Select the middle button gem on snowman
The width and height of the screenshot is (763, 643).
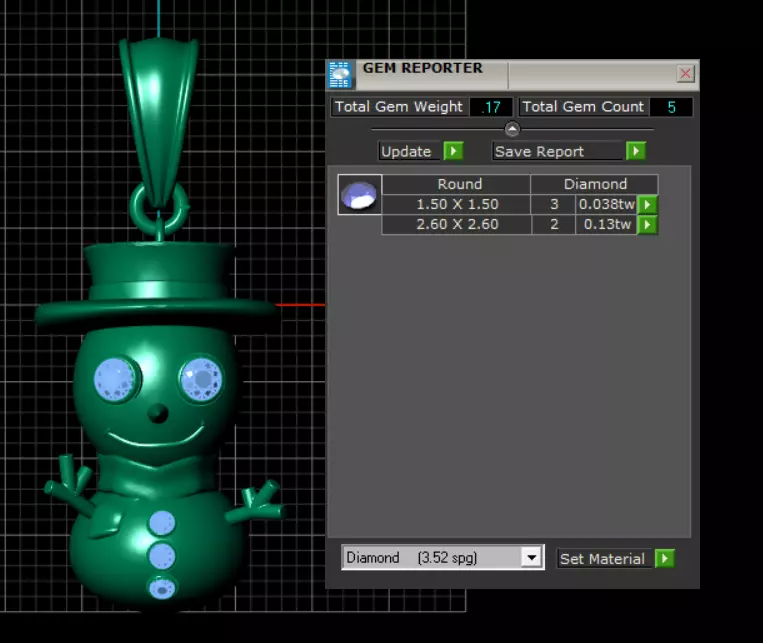click(162, 556)
